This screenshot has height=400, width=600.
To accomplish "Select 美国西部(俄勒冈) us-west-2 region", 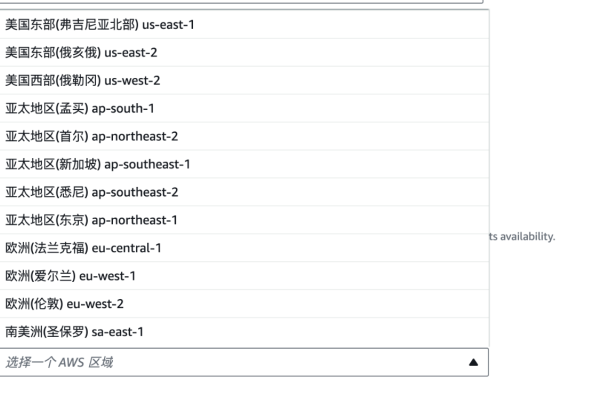I will (244, 80).
